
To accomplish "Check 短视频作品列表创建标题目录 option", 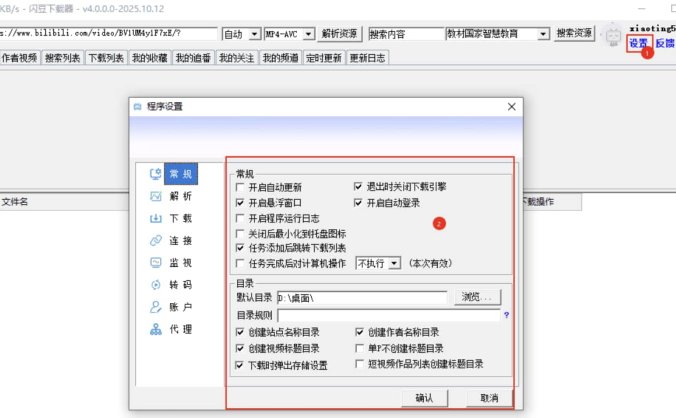I will [360, 364].
